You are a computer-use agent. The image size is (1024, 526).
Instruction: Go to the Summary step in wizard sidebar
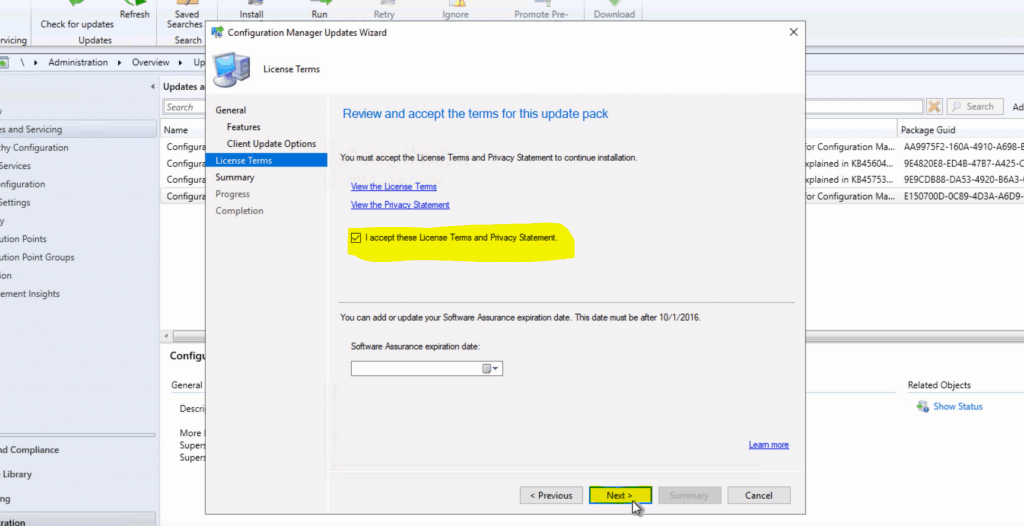pyautogui.click(x=235, y=177)
